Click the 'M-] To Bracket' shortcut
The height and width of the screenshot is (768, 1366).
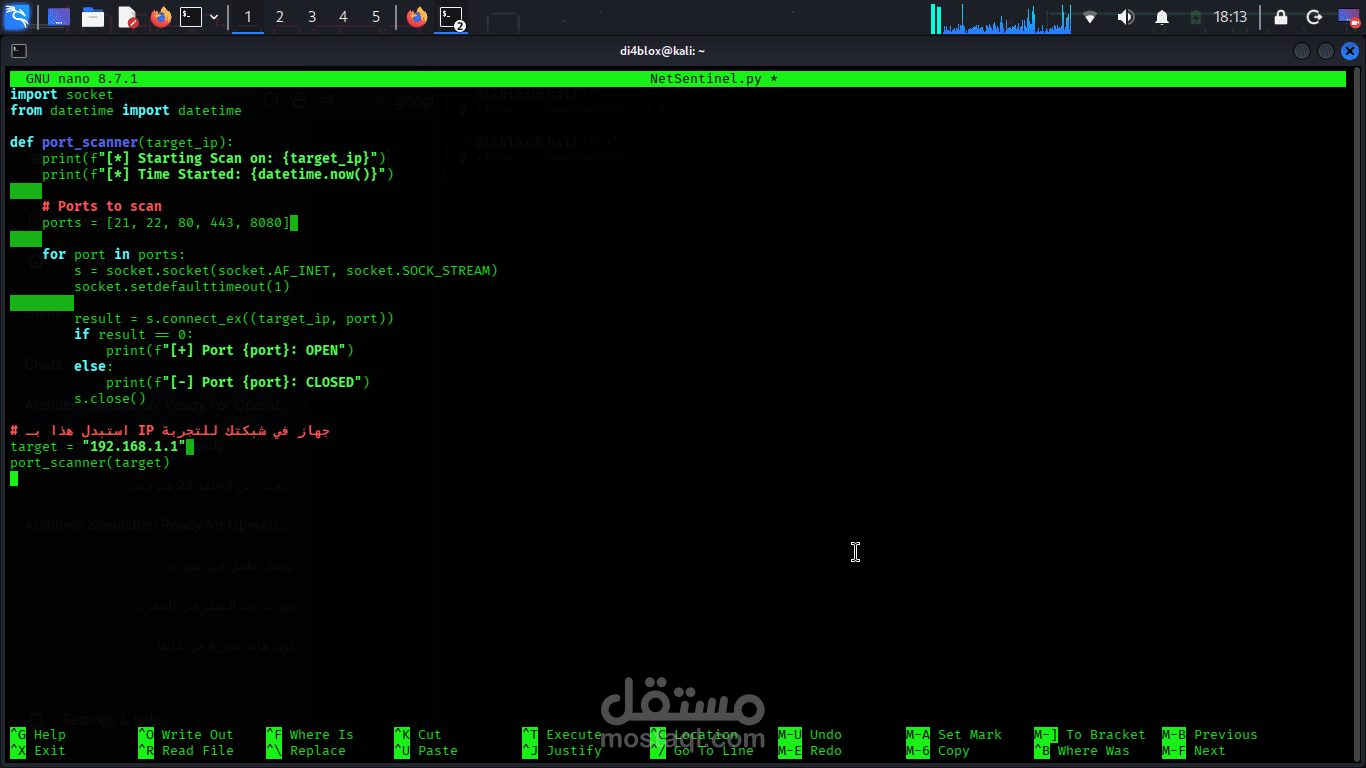tap(1090, 734)
